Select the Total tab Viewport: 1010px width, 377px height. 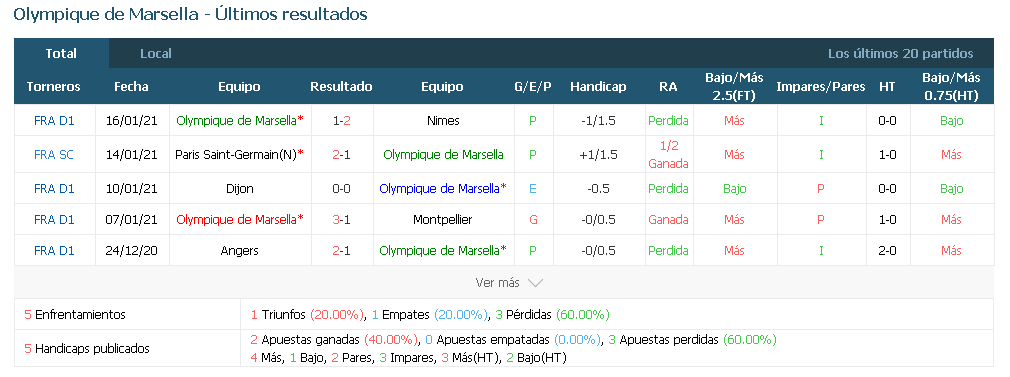pos(61,53)
